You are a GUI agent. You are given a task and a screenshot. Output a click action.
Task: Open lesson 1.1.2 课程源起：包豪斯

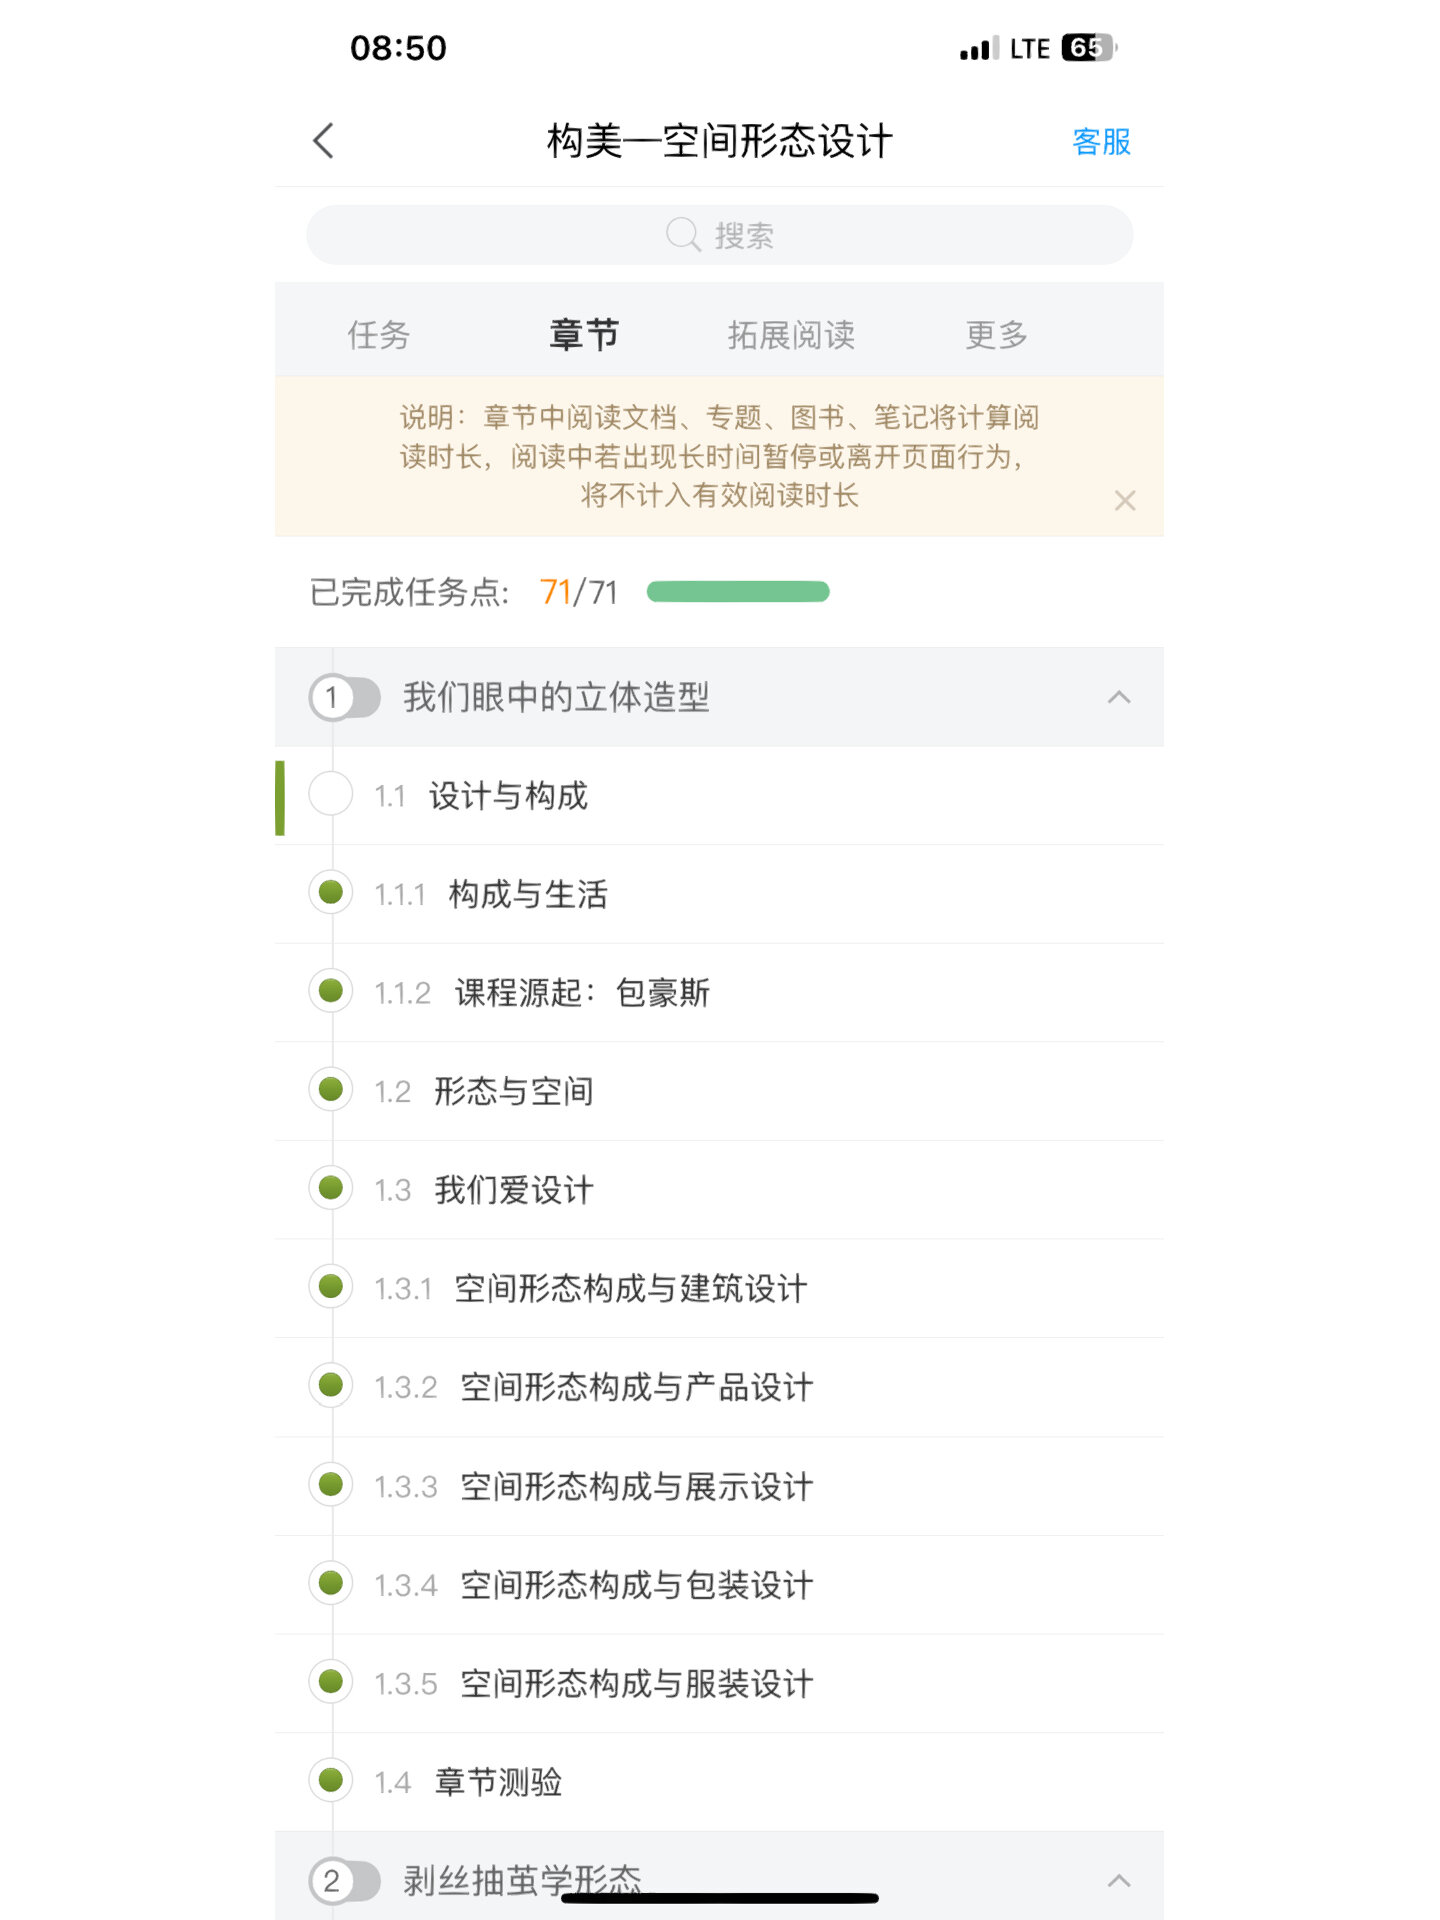719,993
